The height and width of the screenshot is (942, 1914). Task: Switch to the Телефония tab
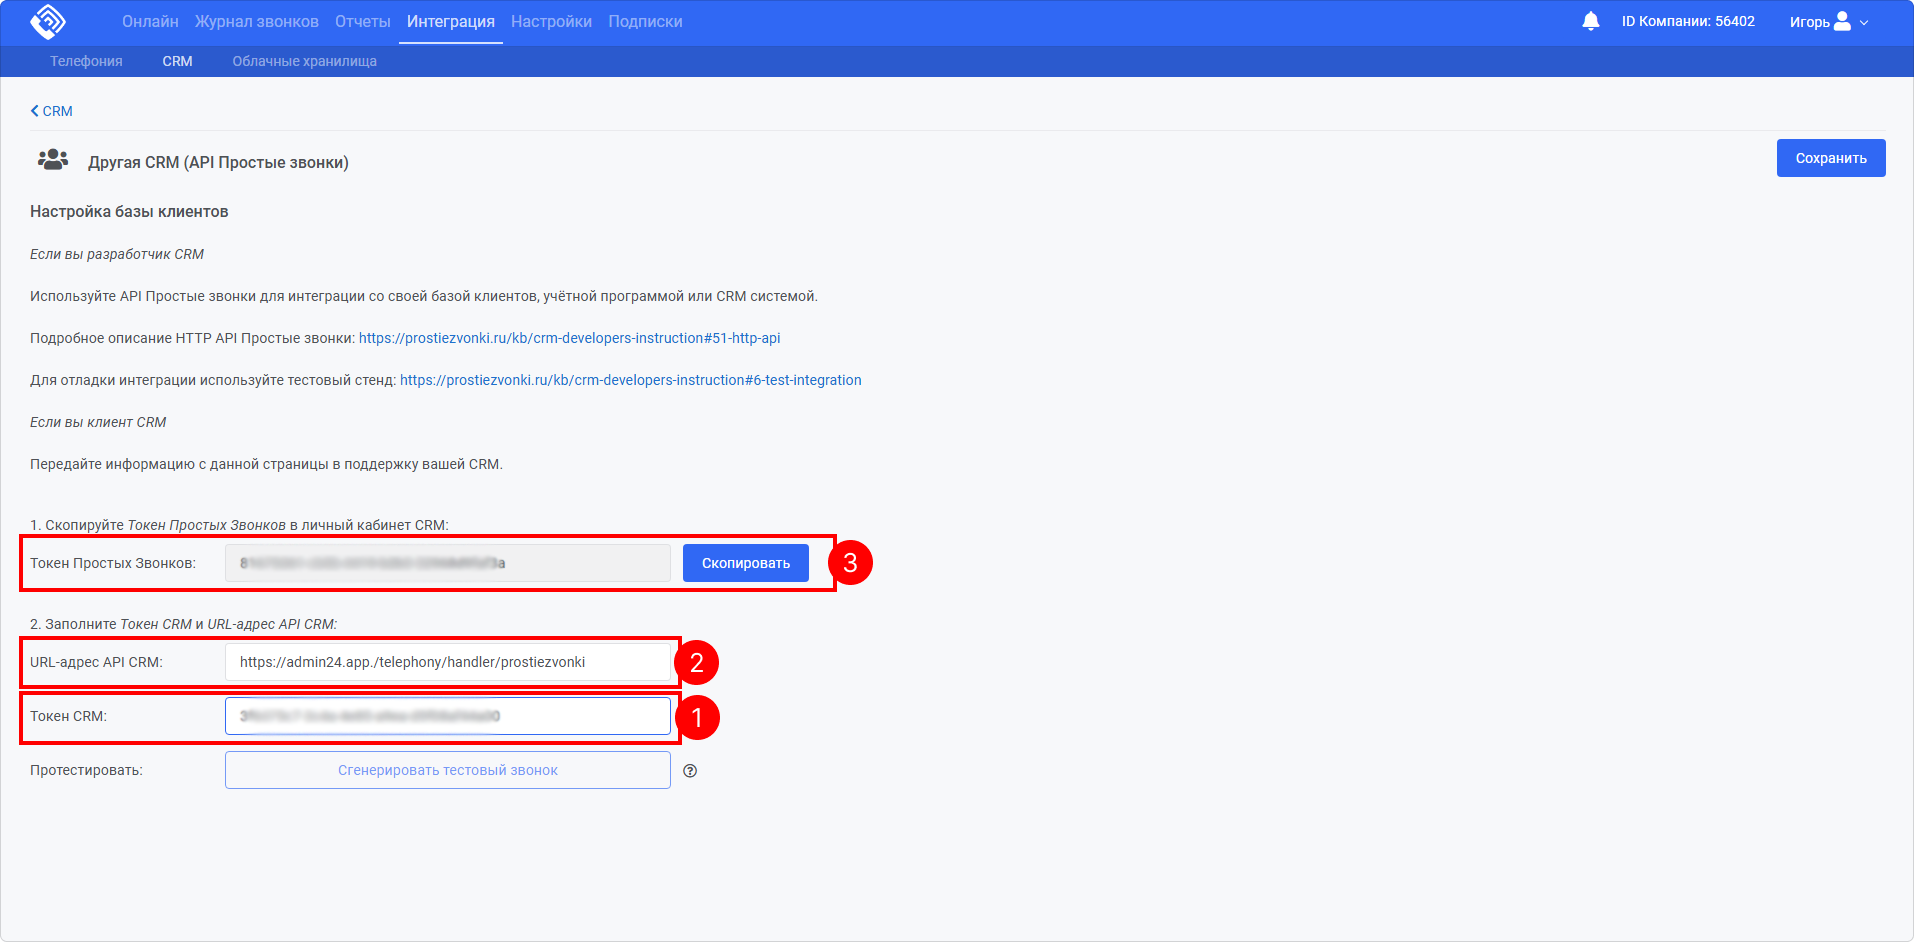(86, 61)
